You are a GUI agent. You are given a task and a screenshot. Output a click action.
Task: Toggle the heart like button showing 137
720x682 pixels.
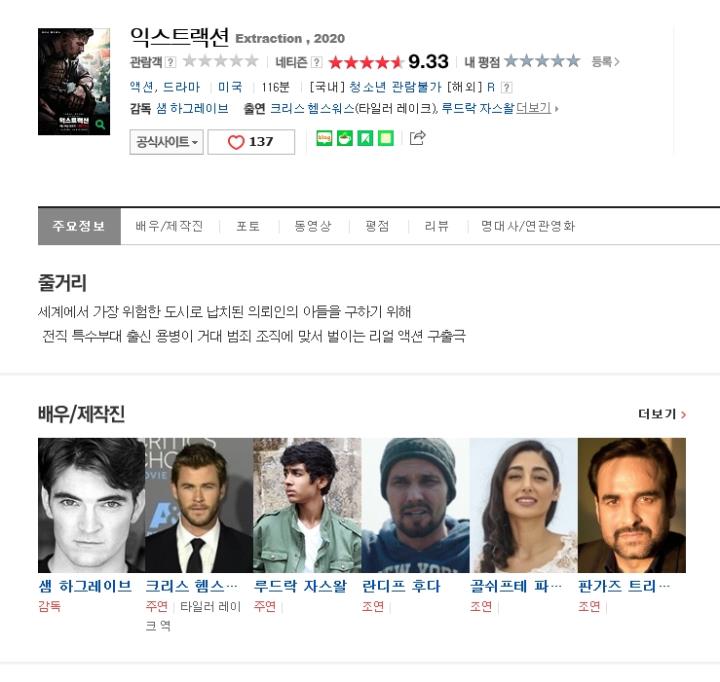(251, 142)
